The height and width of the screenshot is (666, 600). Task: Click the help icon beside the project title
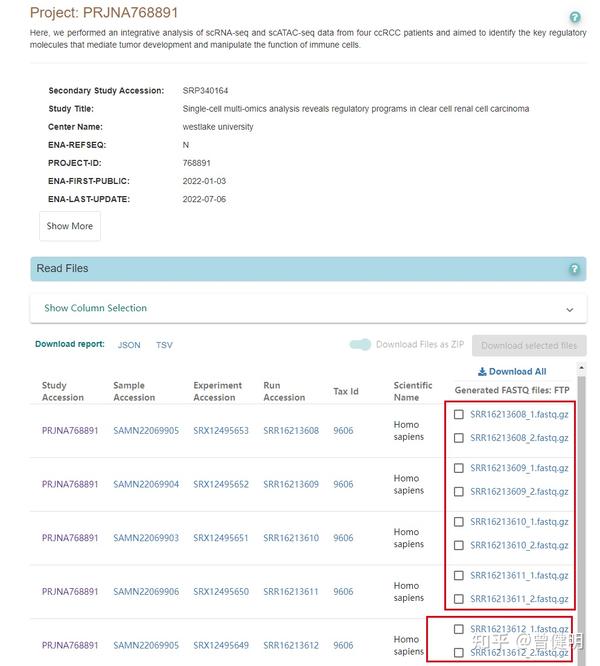tap(575, 17)
